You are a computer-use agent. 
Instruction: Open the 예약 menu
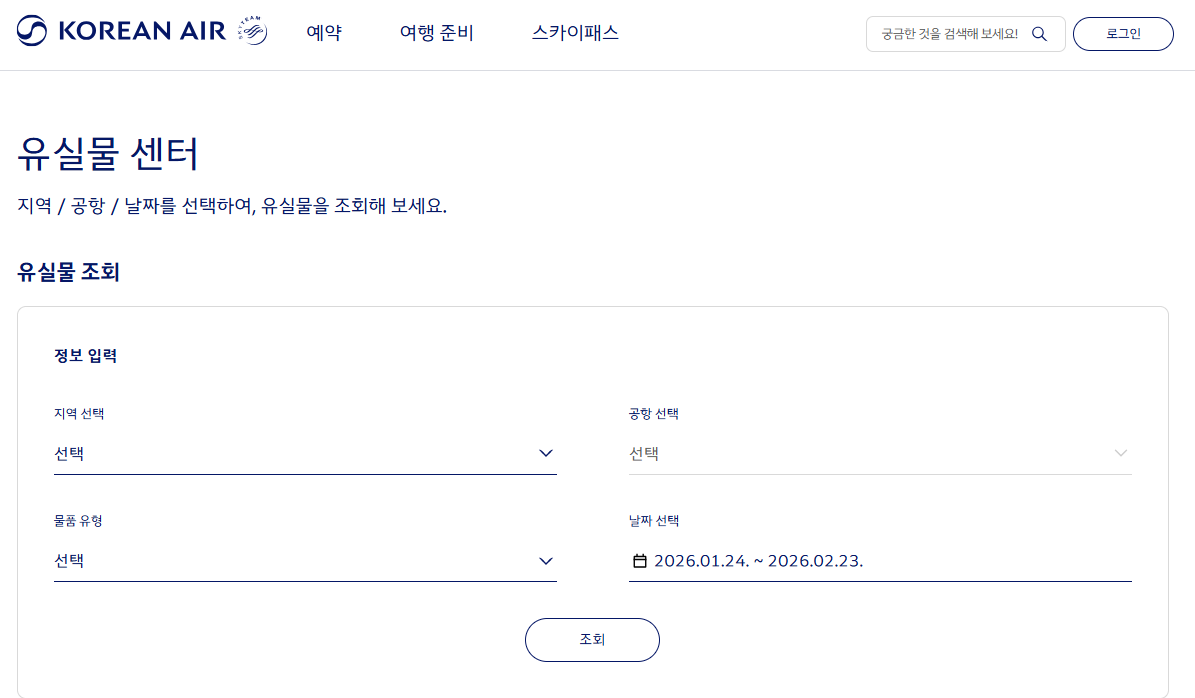[323, 33]
